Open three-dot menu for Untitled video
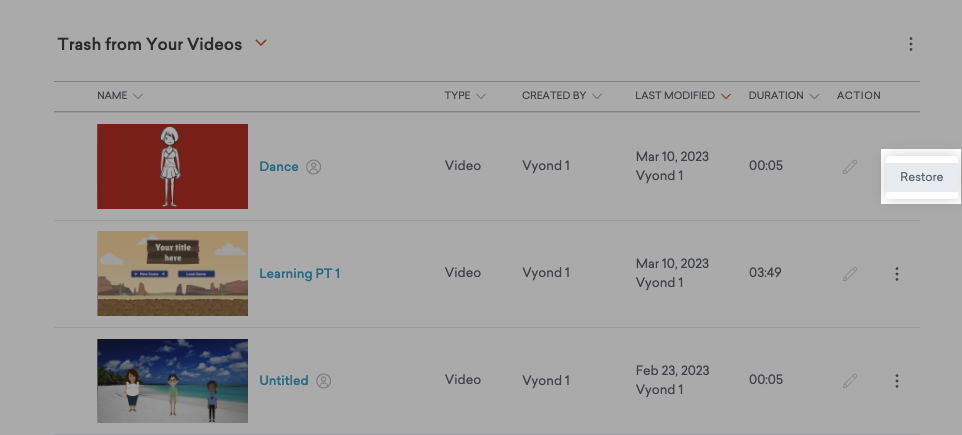Viewport: 962px width, 435px height. (x=897, y=381)
